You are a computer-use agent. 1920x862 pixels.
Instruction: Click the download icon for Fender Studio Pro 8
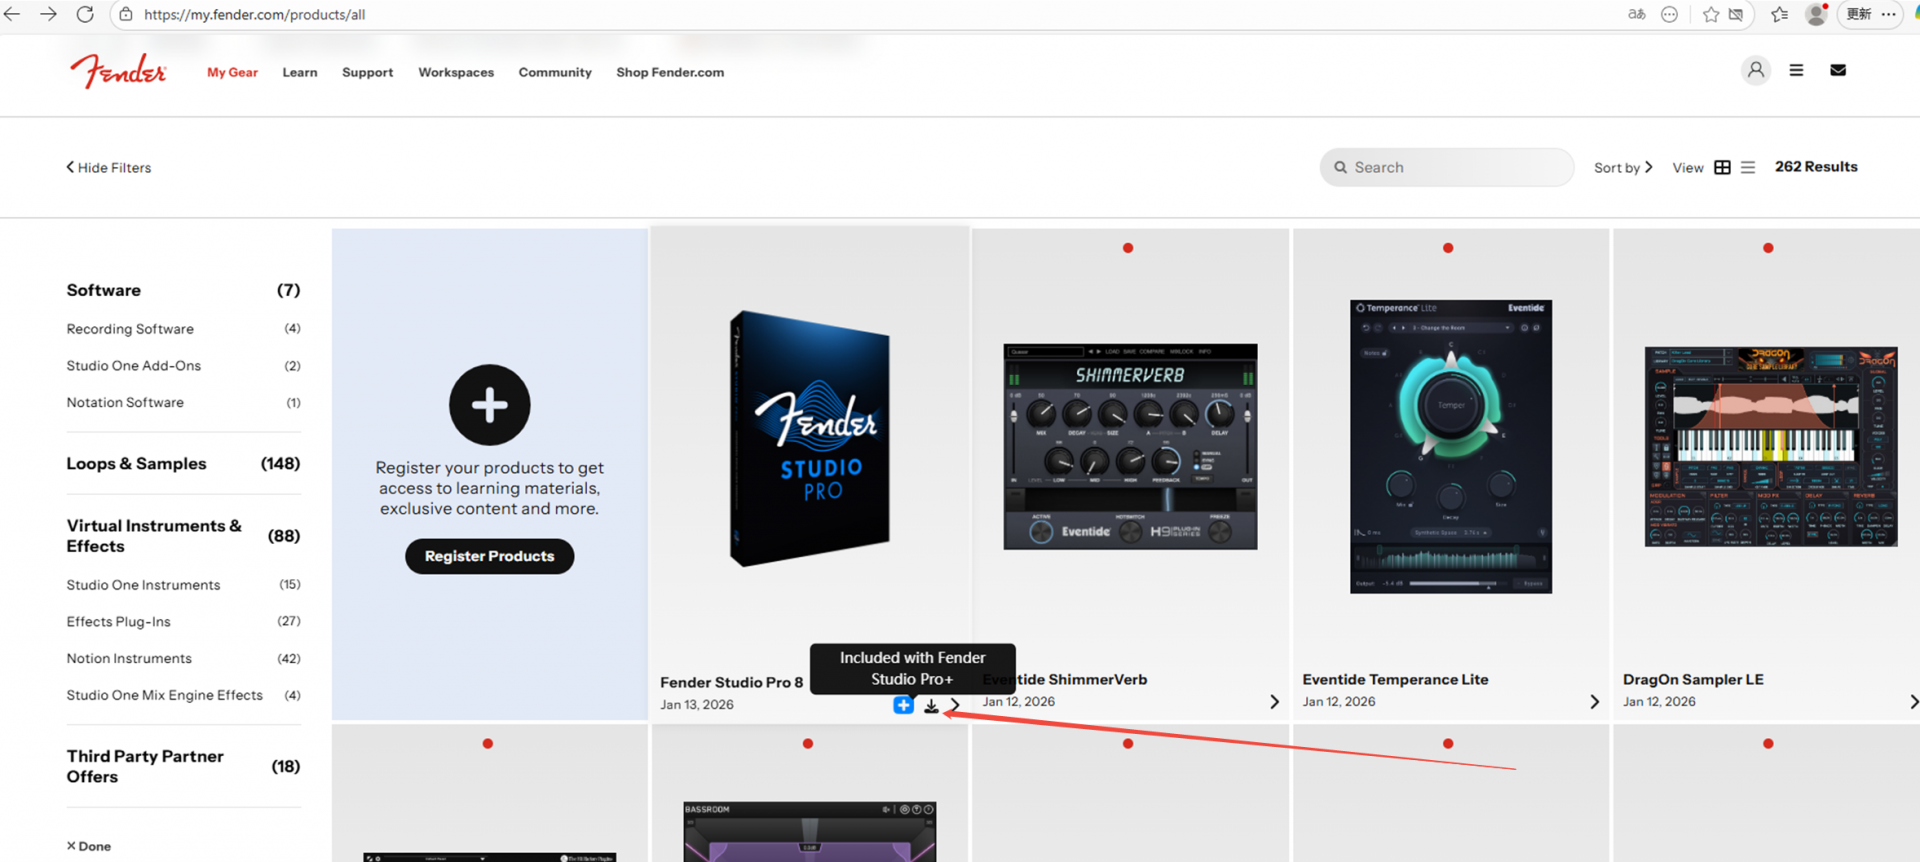point(931,706)
